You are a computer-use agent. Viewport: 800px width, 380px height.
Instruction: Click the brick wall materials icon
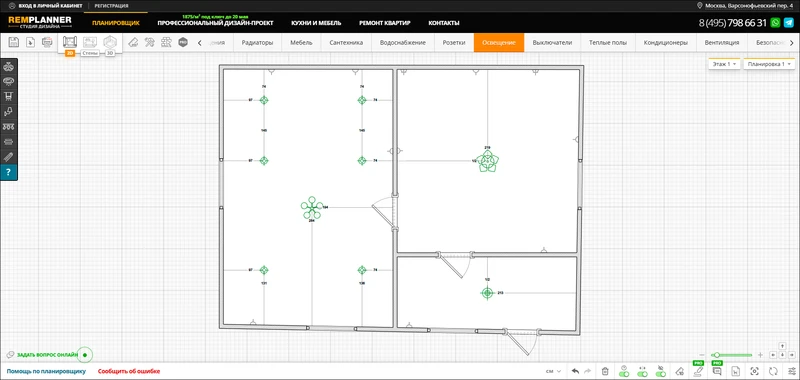coord(166,42)
